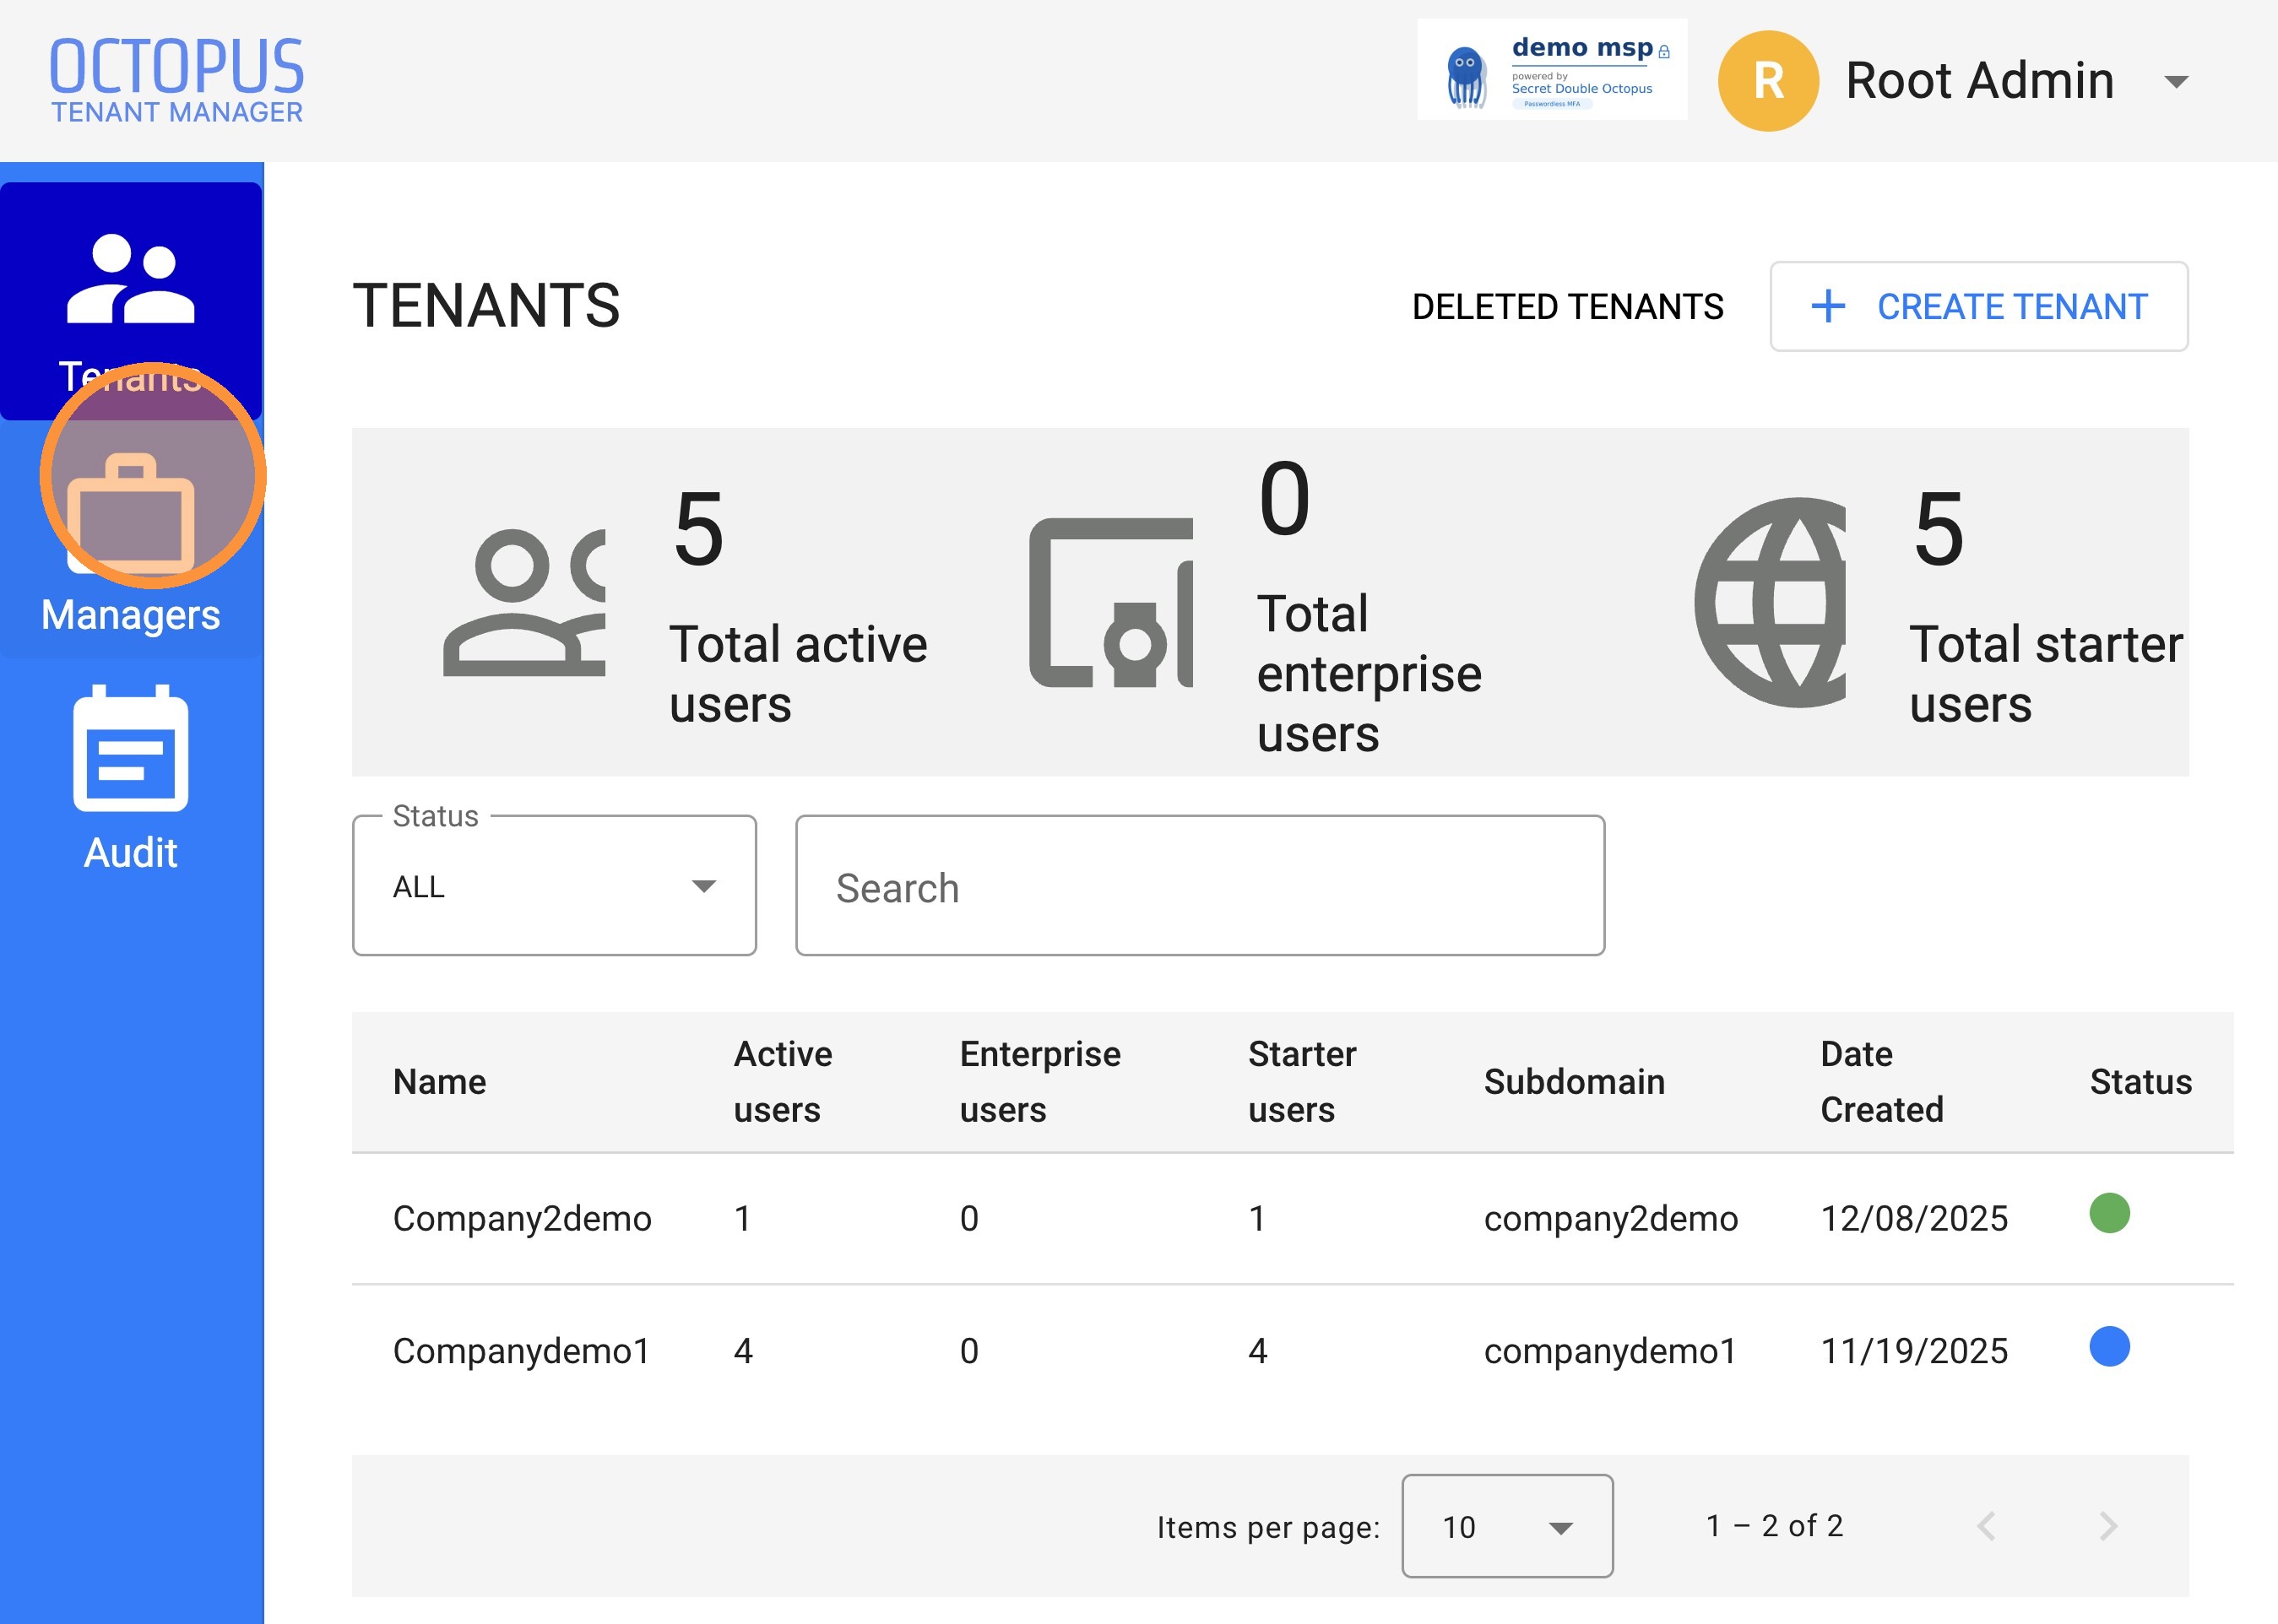The image size is (2278, 1624).
Task: Click the Audit label in sidebar
Action: pos(131,853)
